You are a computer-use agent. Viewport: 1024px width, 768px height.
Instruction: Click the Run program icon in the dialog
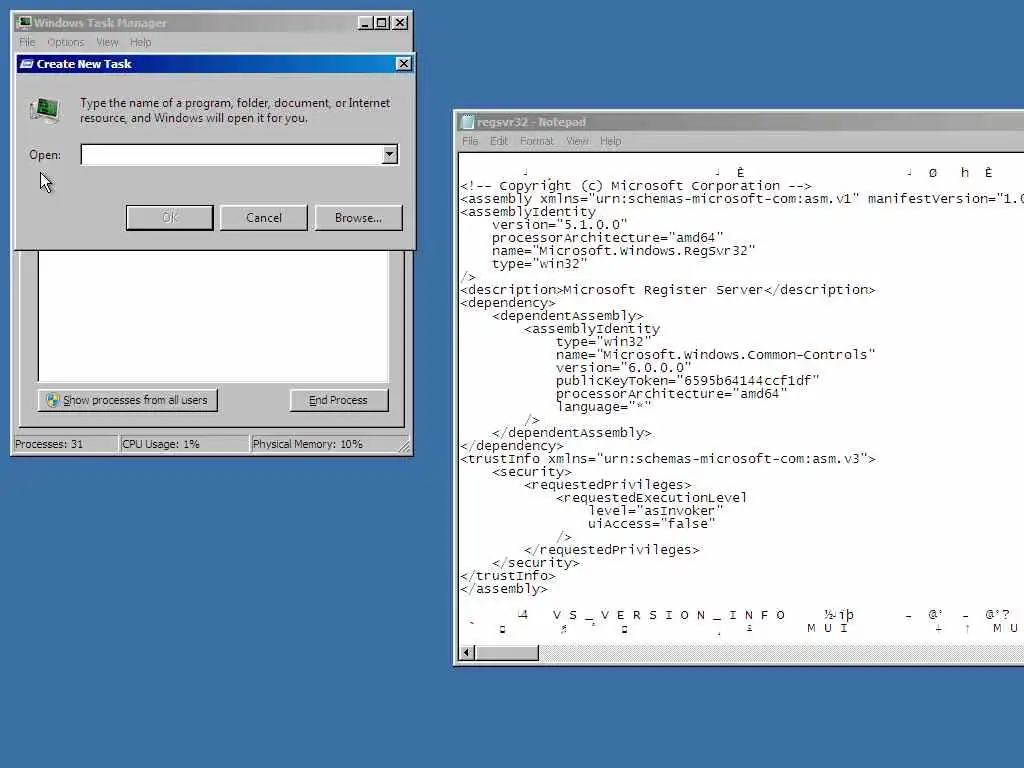45,110
